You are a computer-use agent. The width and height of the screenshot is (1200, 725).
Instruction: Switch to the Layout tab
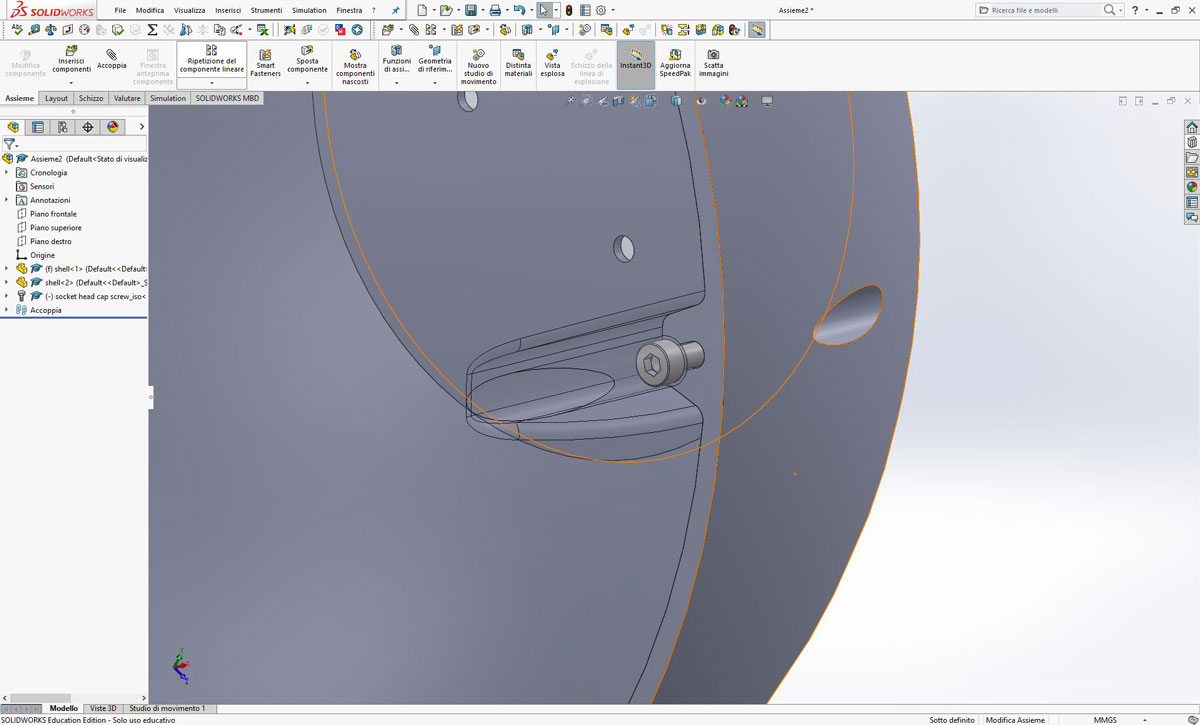tap(57, 98)
